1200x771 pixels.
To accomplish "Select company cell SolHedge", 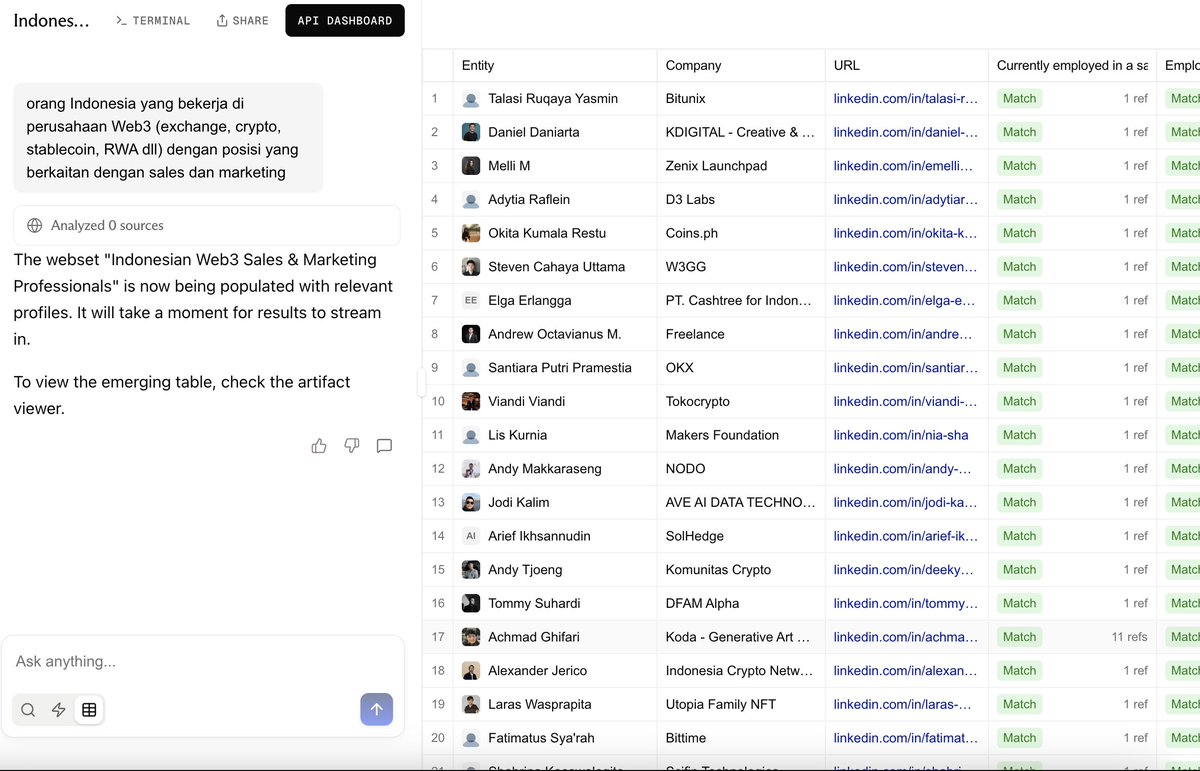I will (741, 536).
